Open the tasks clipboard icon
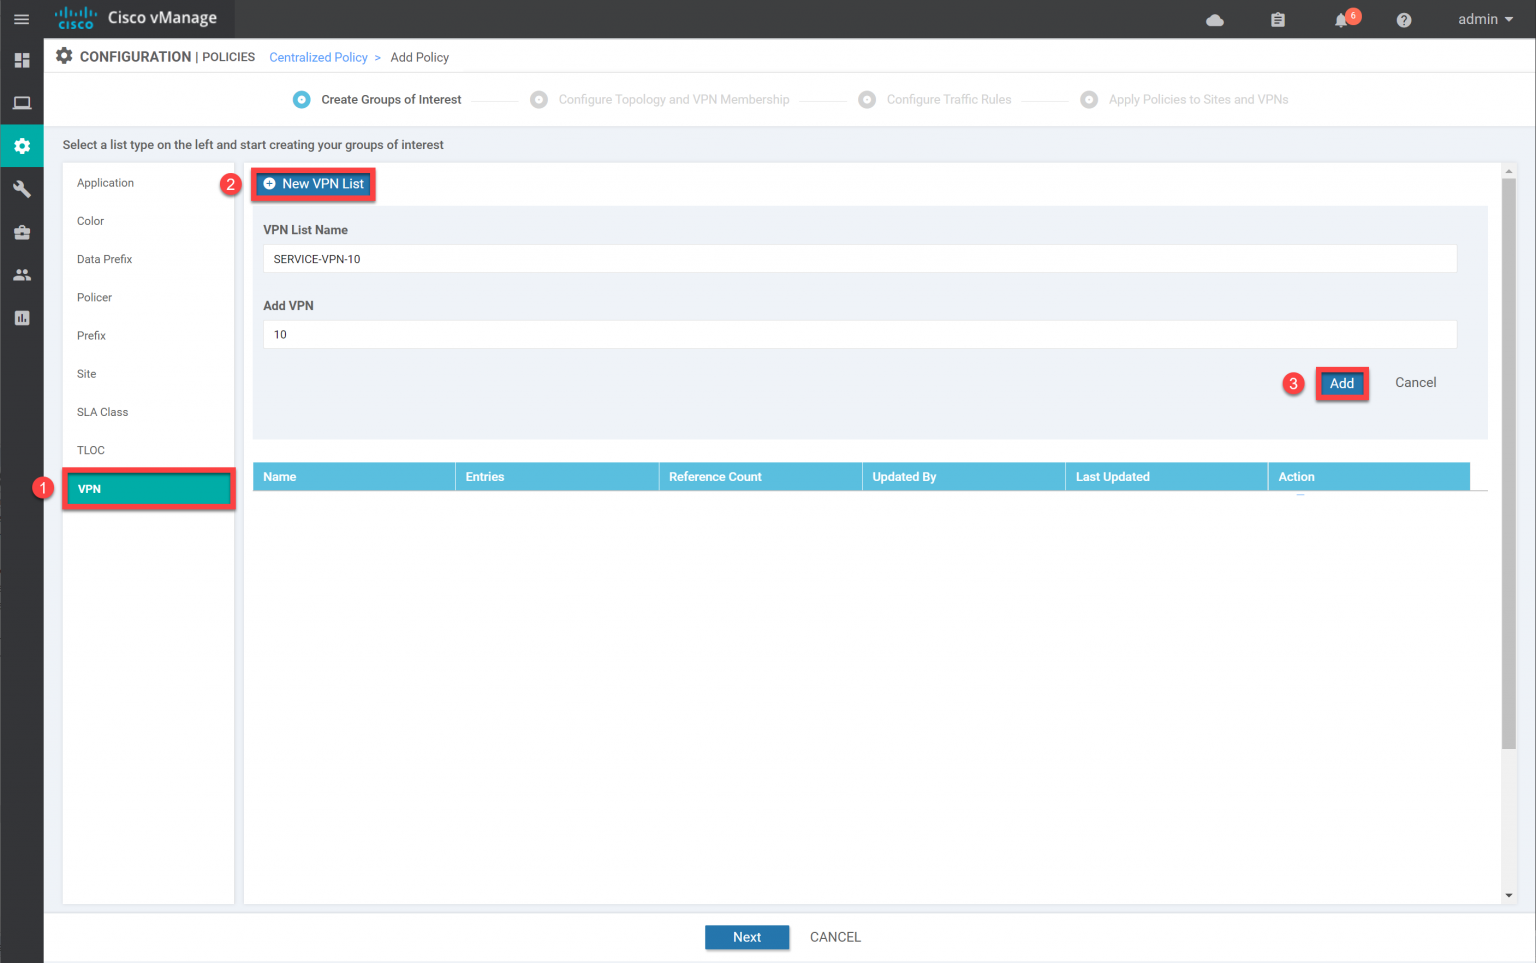Viewport: 1536px width, 963px height. (1278, 20)
